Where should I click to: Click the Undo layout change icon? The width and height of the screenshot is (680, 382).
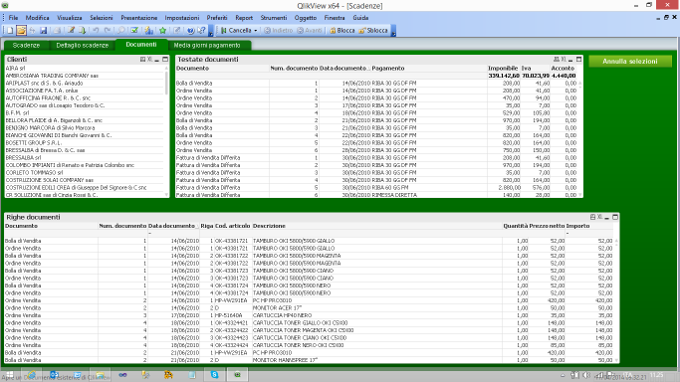[96, 31]
